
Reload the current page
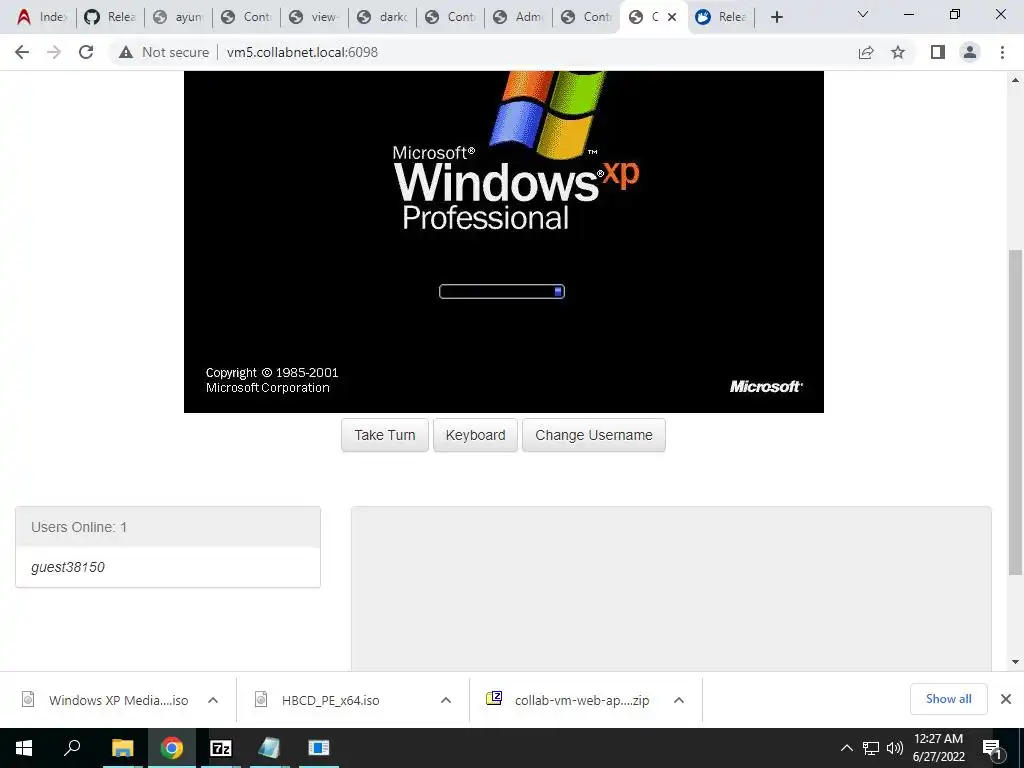86,52
